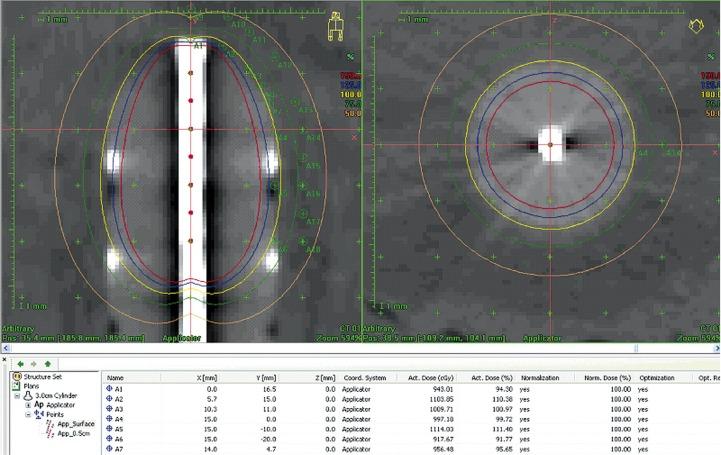Click the up green arrow in tree toolbar
The image size is (721, 455).
[x=47, y=364]
